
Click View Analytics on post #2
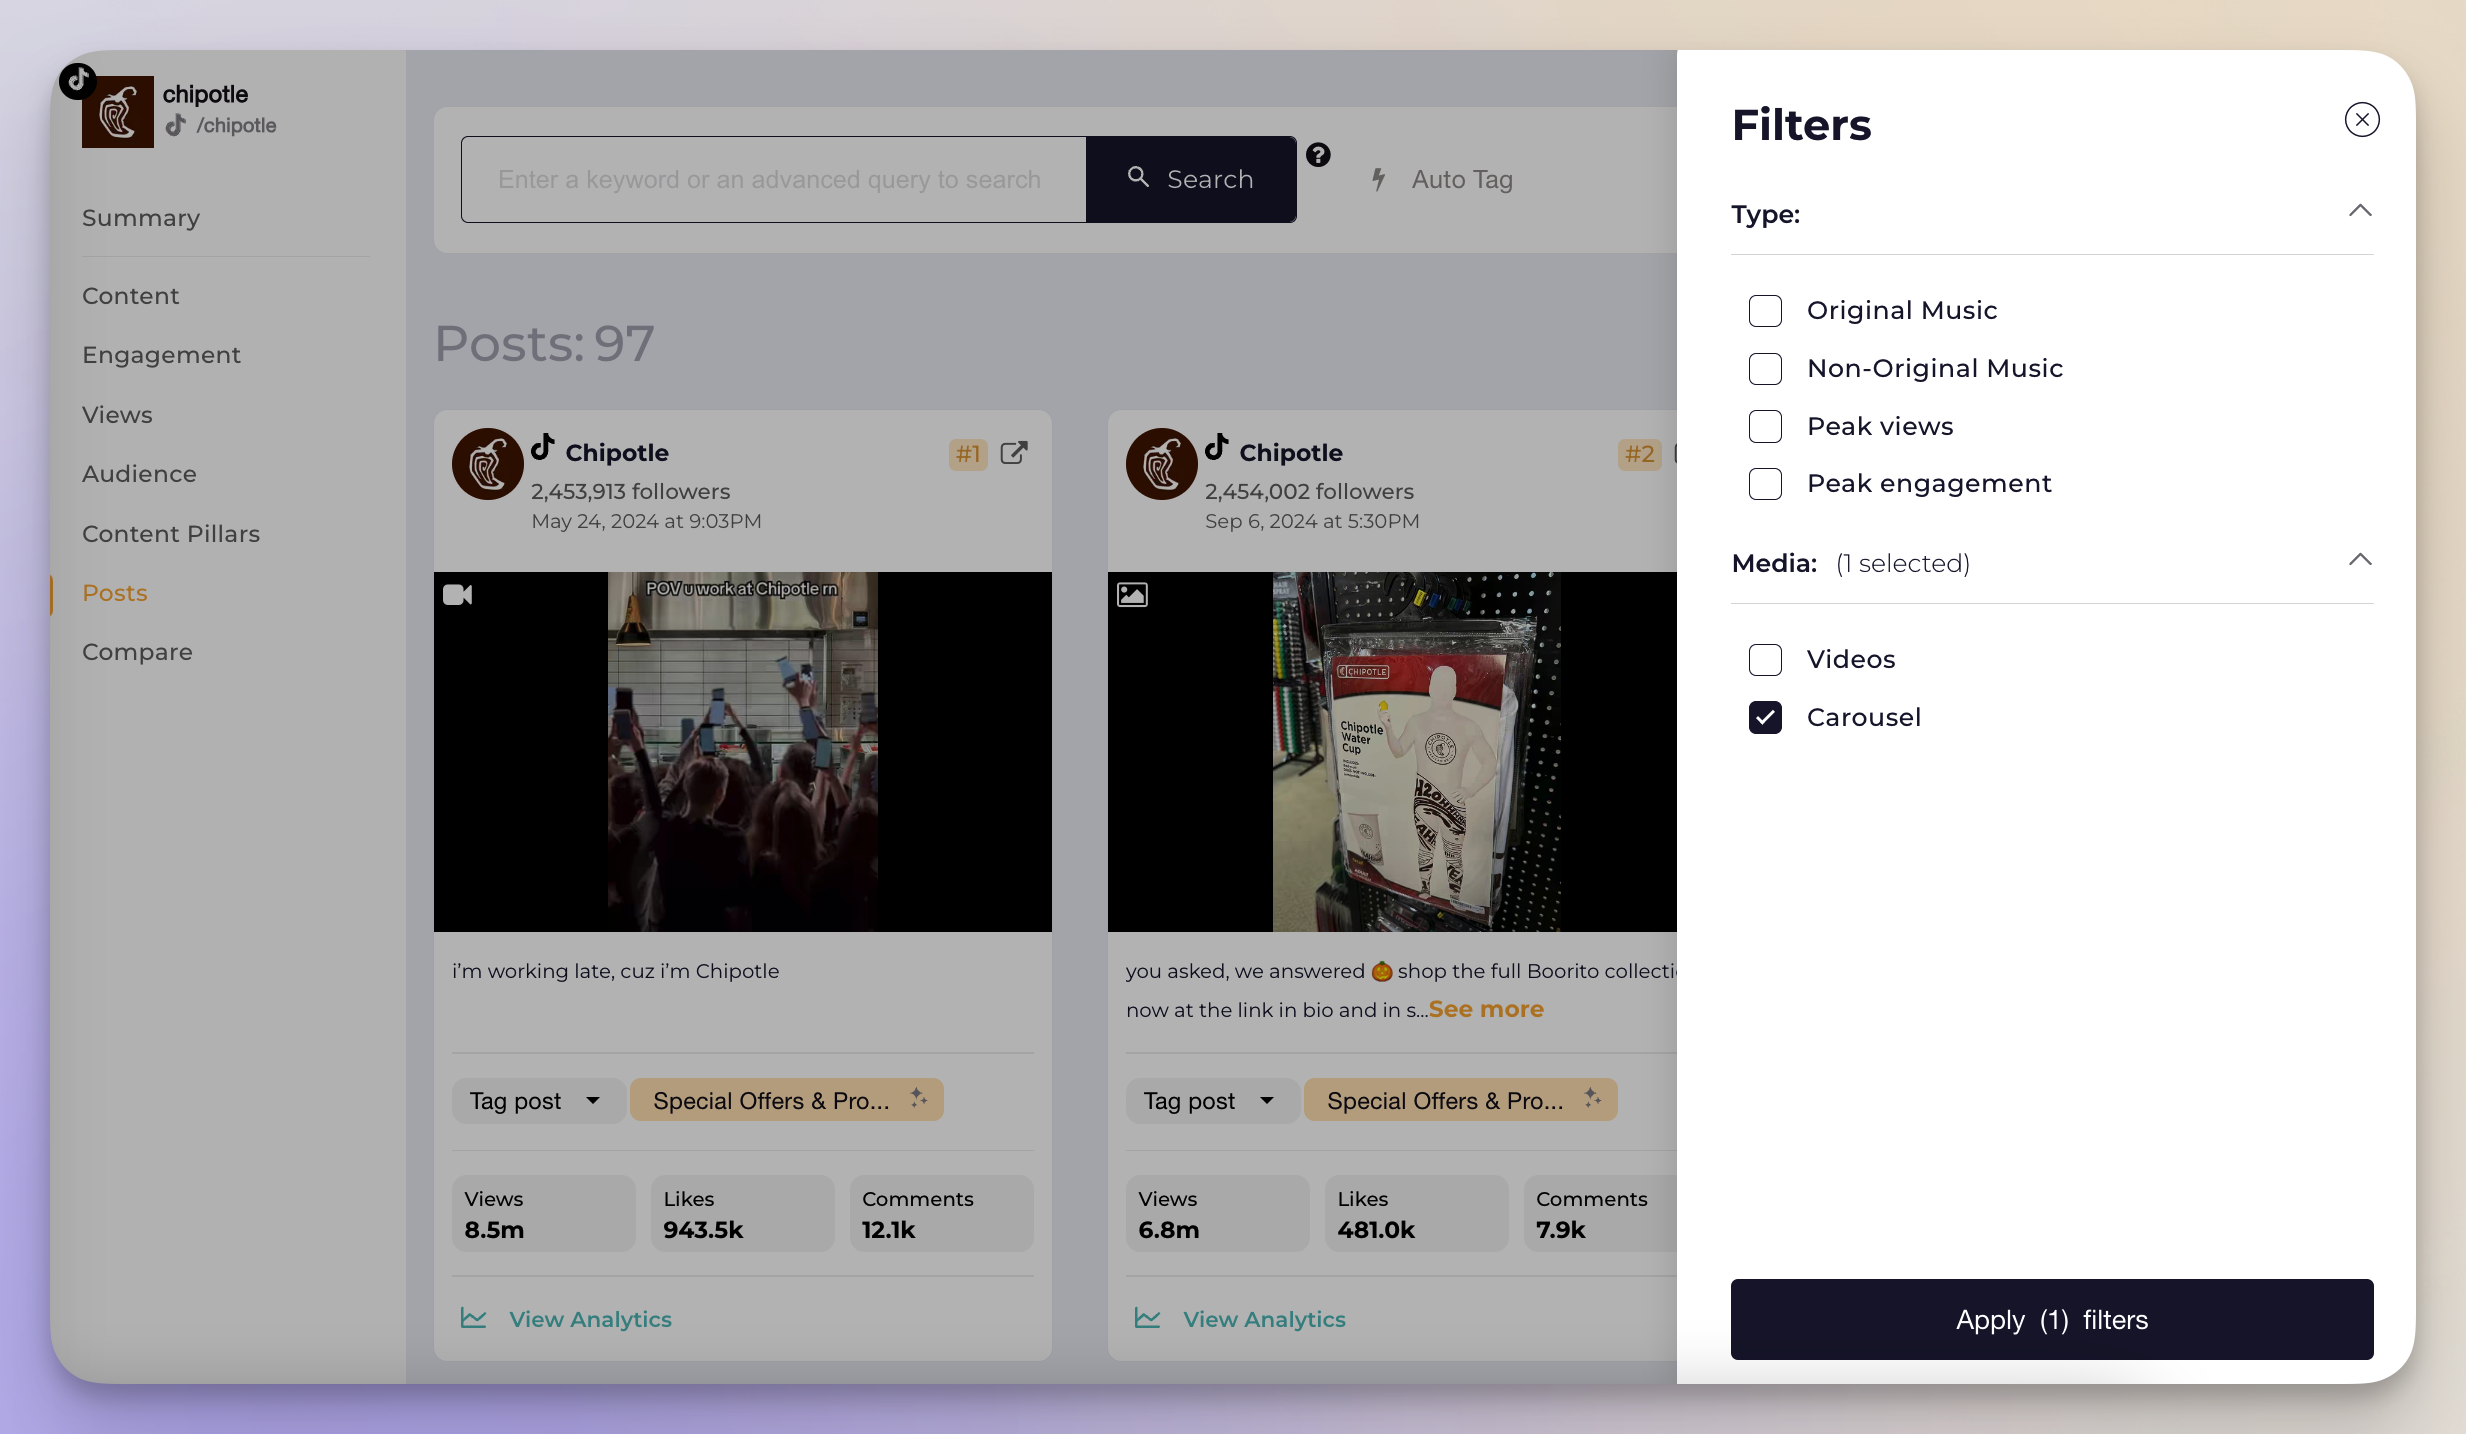(1264, 1320)
